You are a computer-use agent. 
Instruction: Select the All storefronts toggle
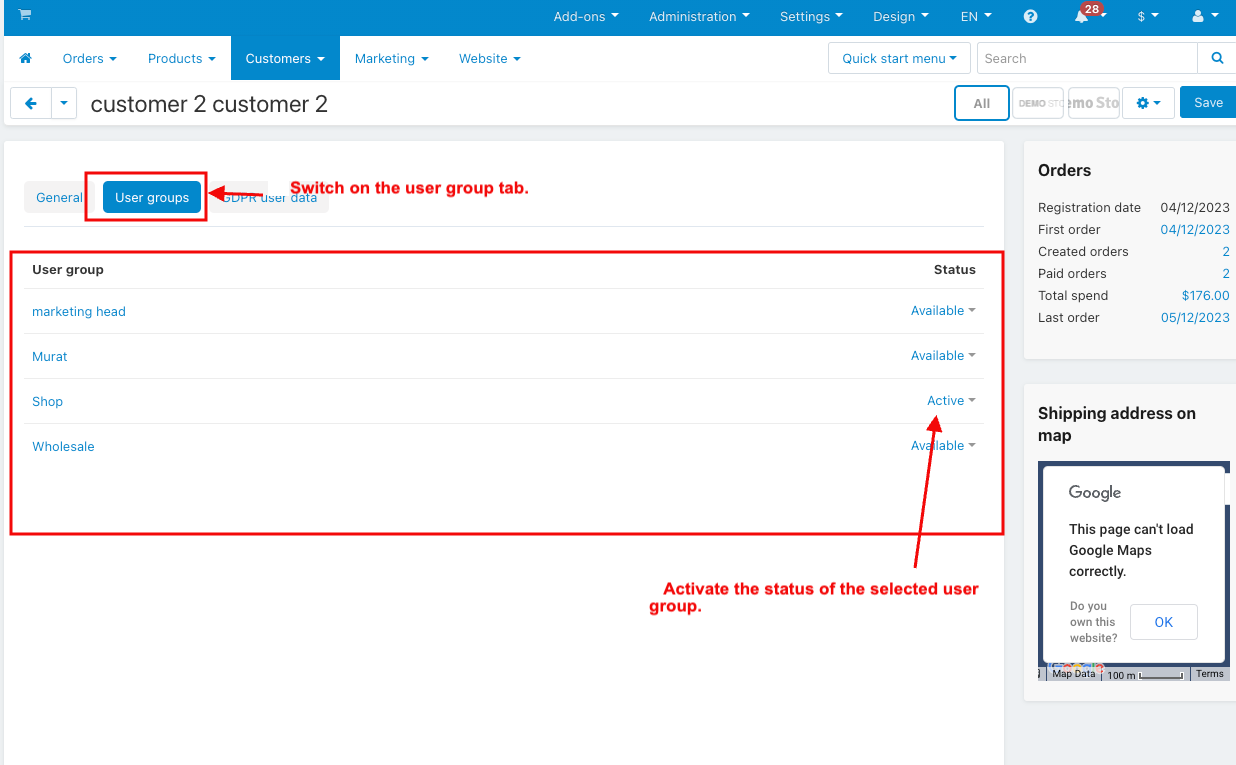[981, 103]
